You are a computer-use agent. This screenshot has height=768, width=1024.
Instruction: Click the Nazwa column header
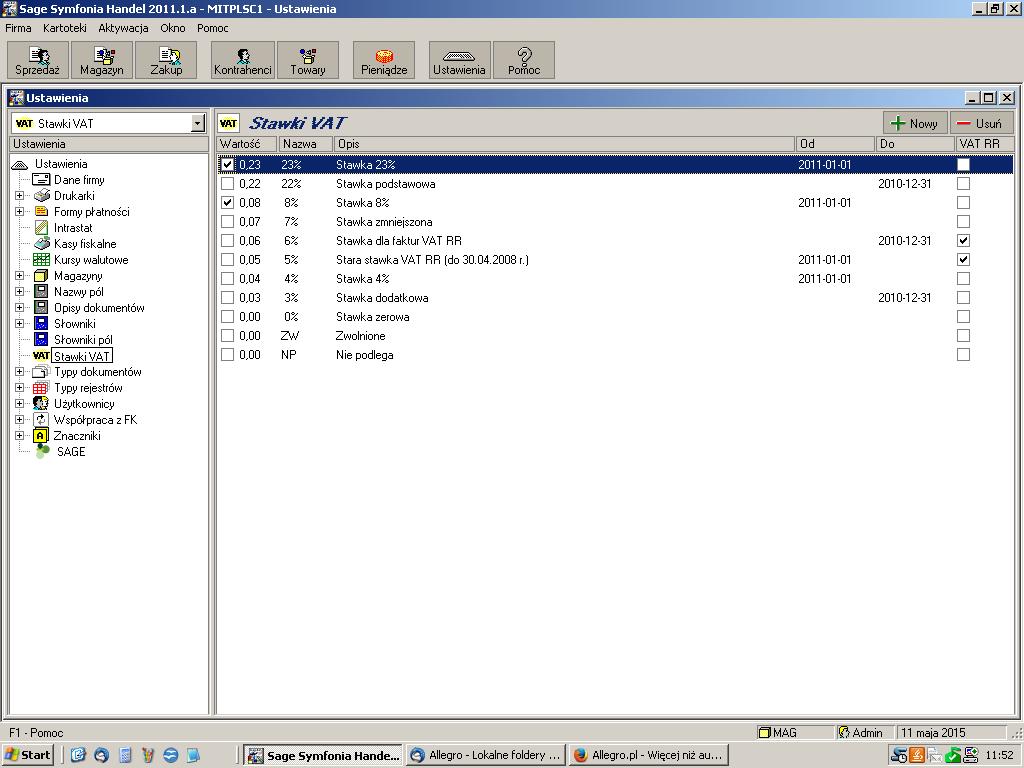click(306, 144)
